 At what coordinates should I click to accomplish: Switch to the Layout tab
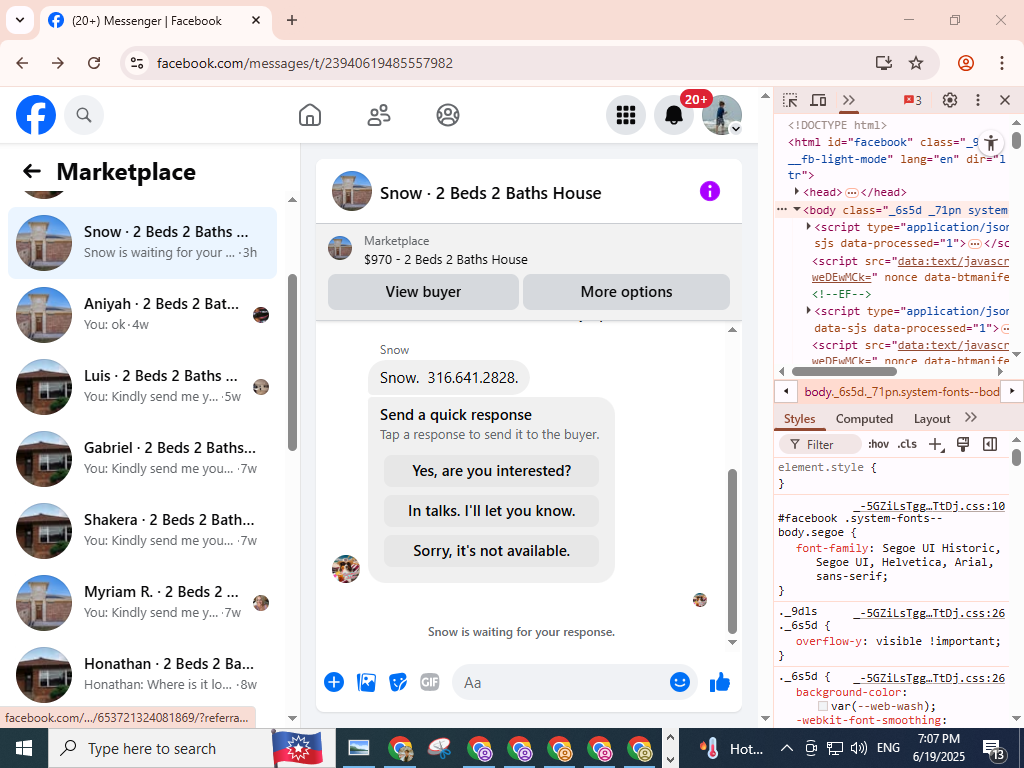coord(932,419)
